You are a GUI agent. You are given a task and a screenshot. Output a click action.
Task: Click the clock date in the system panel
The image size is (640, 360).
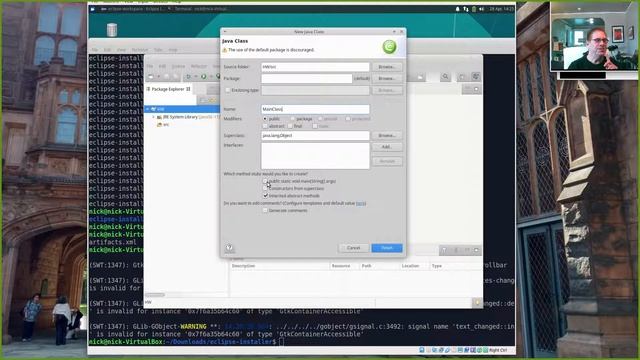501,9
